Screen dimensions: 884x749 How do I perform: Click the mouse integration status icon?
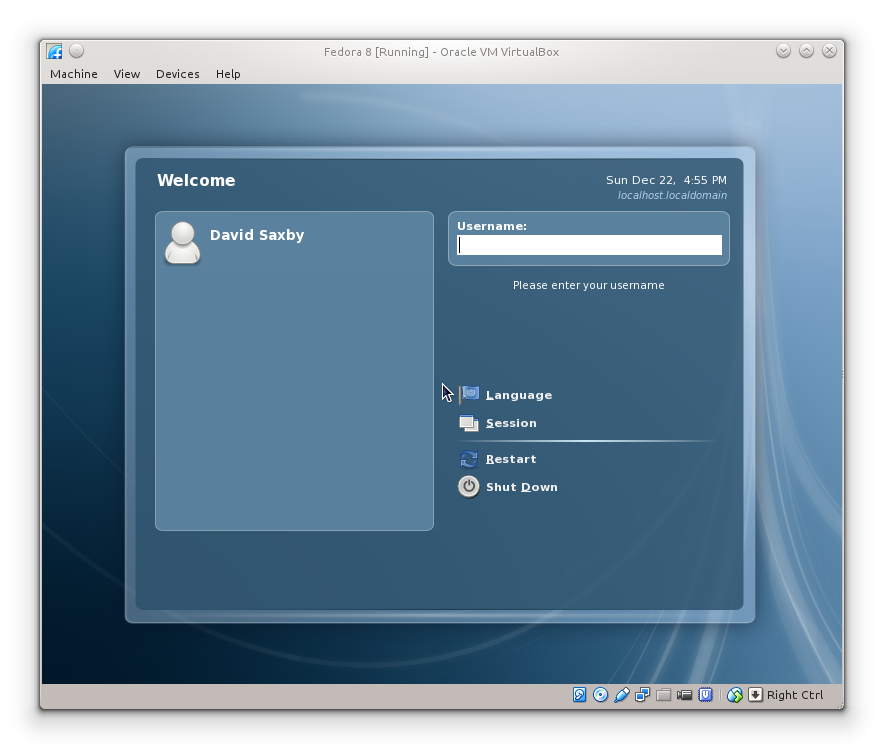coord(735,695)
